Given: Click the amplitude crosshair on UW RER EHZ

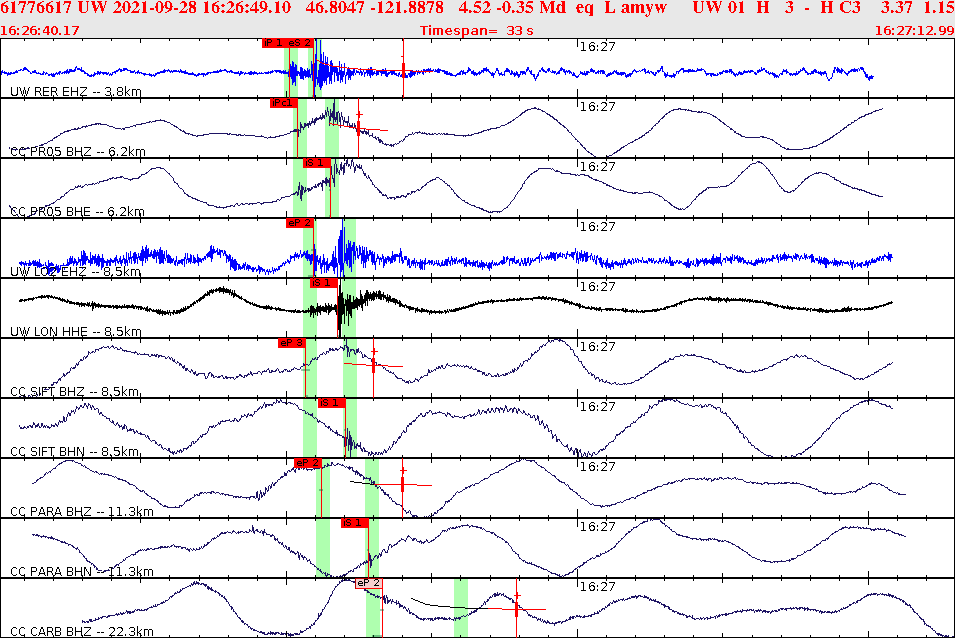Looking at the screenshot, I should coord(405,70).
